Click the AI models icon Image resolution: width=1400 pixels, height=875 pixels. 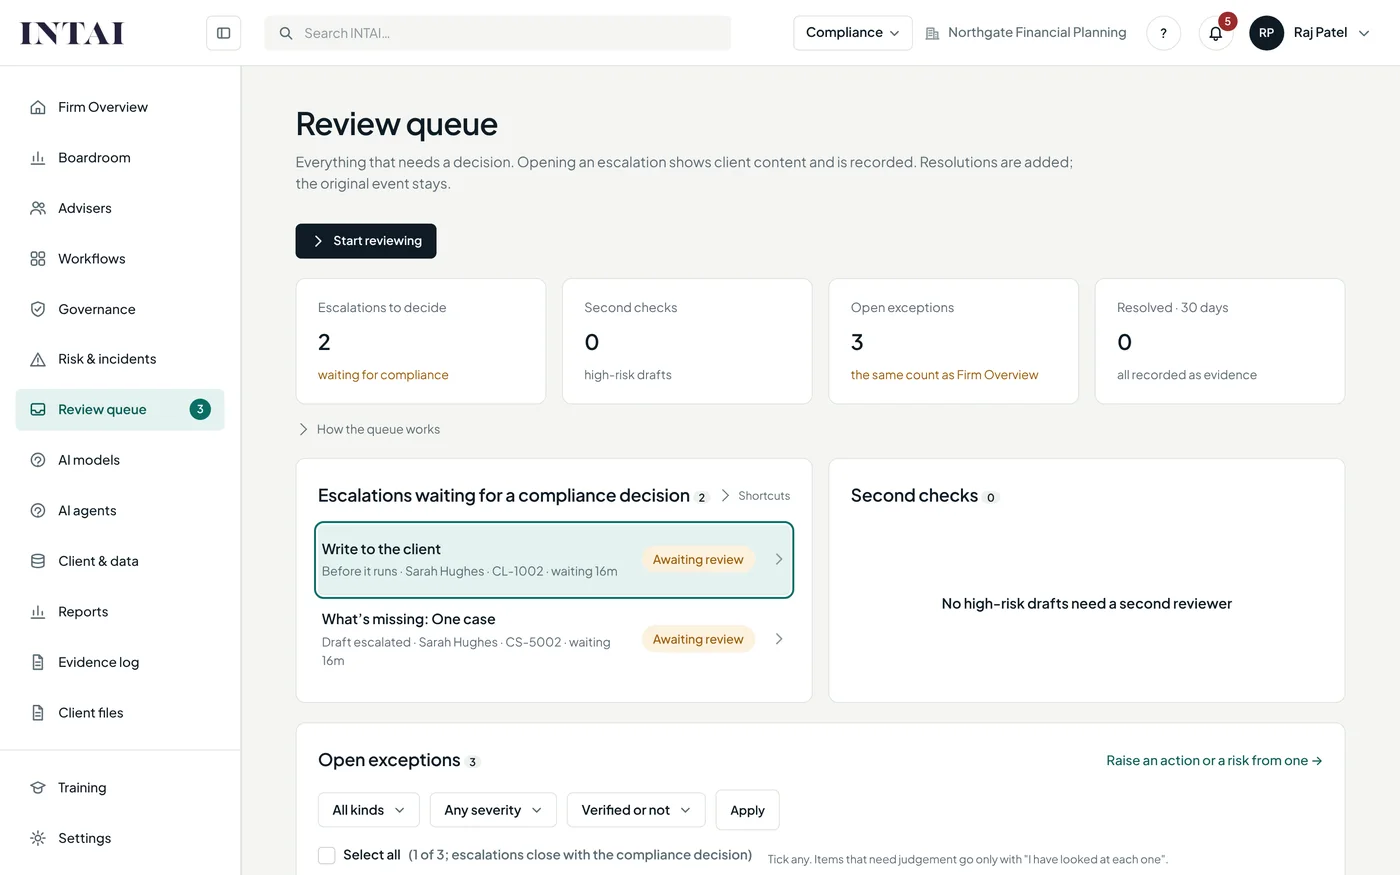(38, 460)
